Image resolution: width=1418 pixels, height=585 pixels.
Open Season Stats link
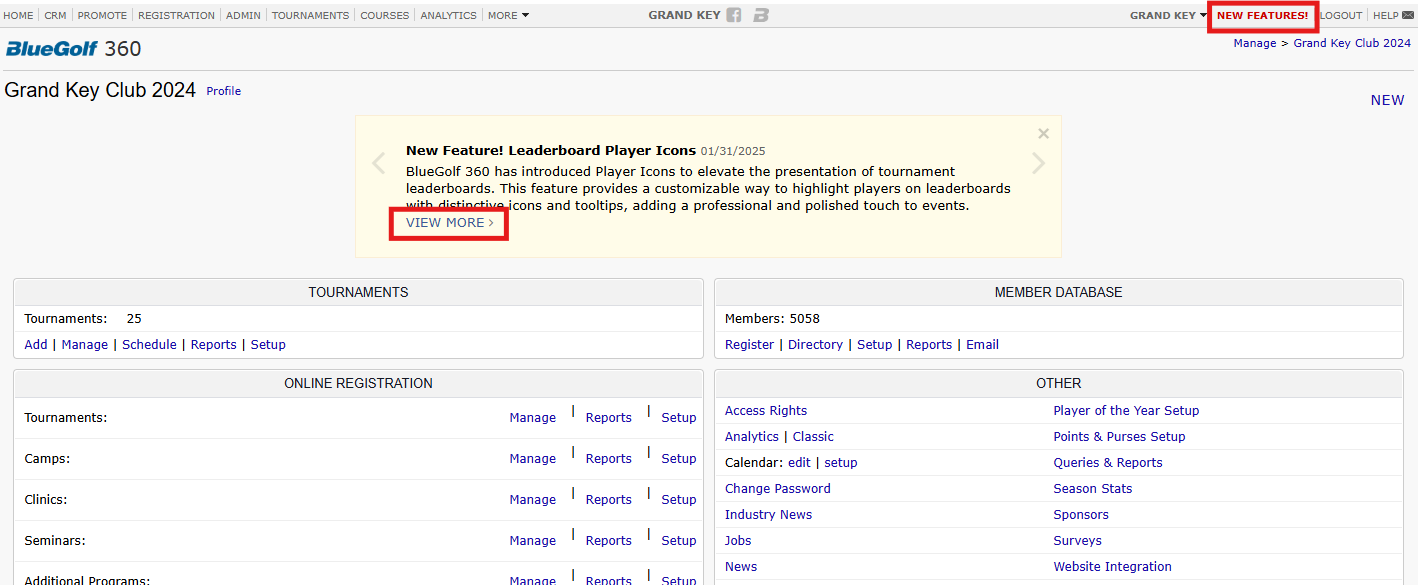[x=1093, y=489]
